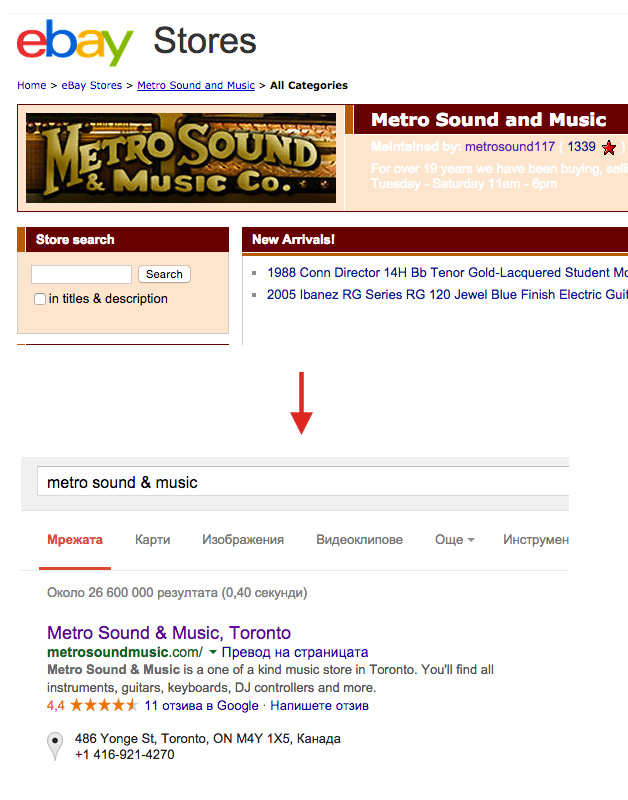Open the 'Metro Sound & Music, Toronto' result
The width and height of the screenshot is (628, 800).
pos(169,633)
